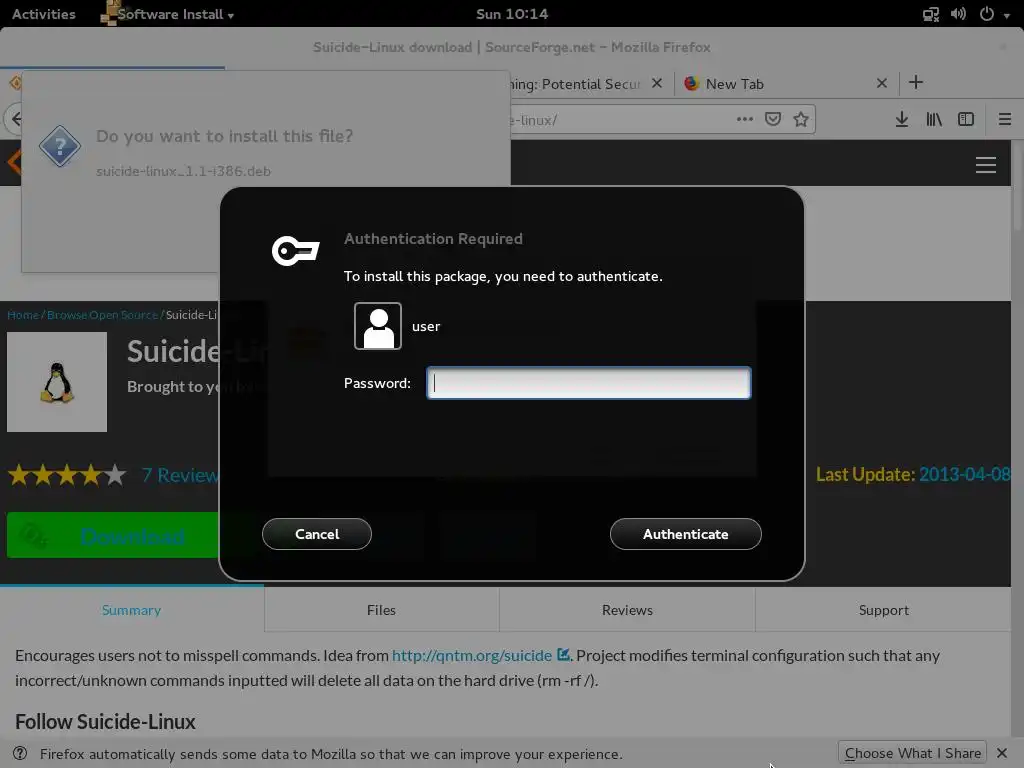The width and height of the screenshot is (1024, 768).
Task: Select the Support tab
Action: [x=884, y=610]
